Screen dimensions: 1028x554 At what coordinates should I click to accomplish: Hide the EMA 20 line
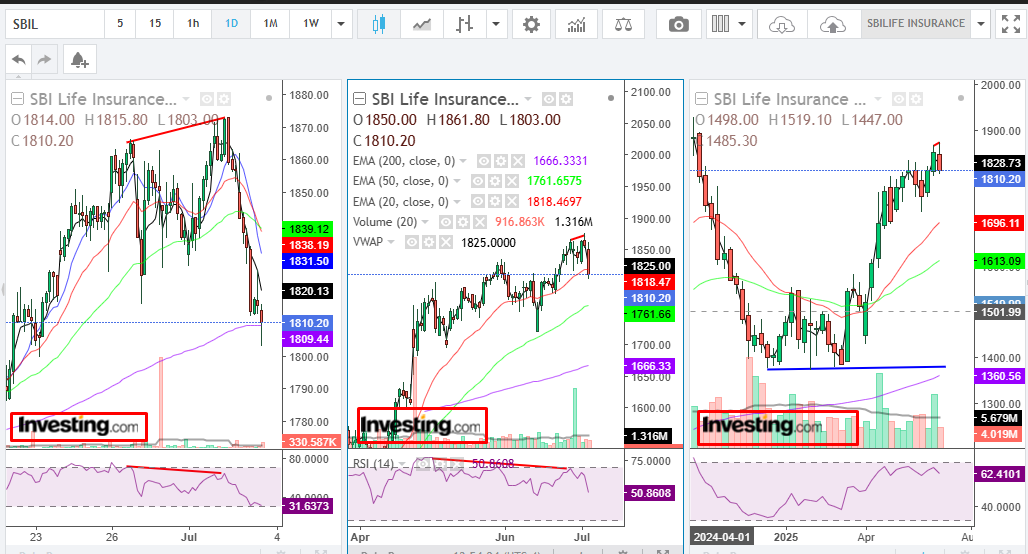pyautogui.click(x=478, y=201)
